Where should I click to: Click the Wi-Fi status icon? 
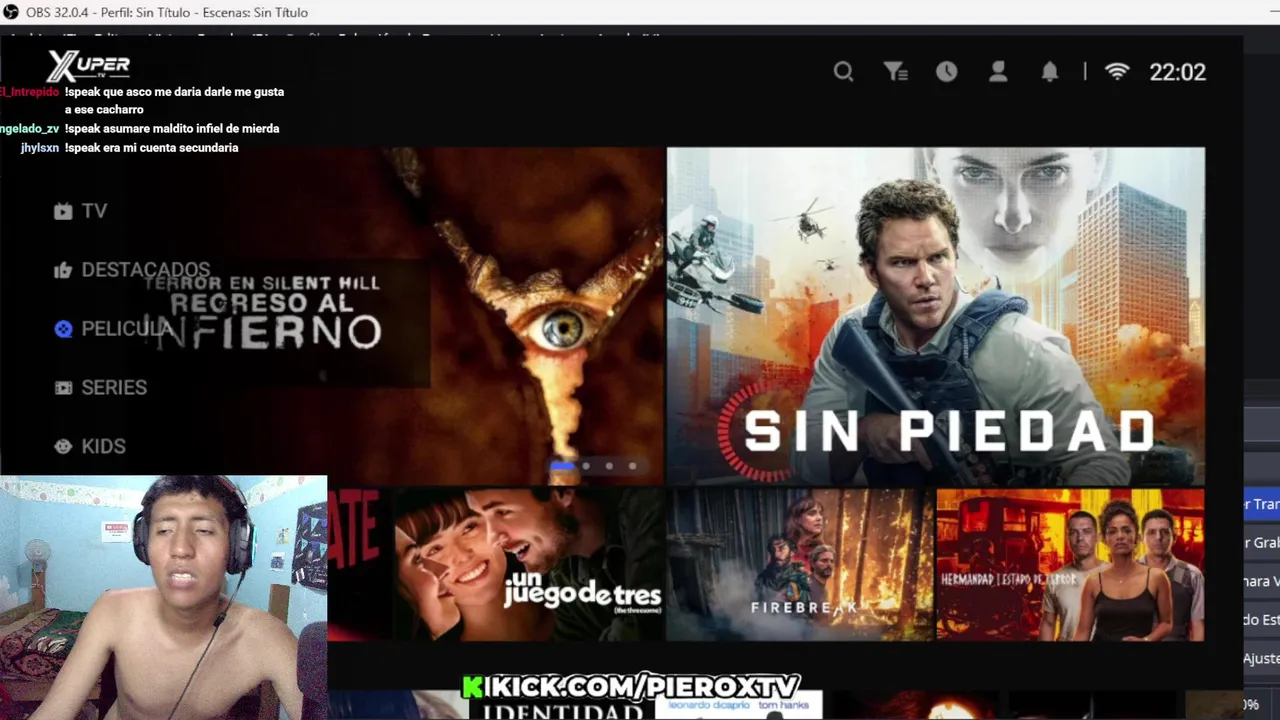(x=1117, y=72)
